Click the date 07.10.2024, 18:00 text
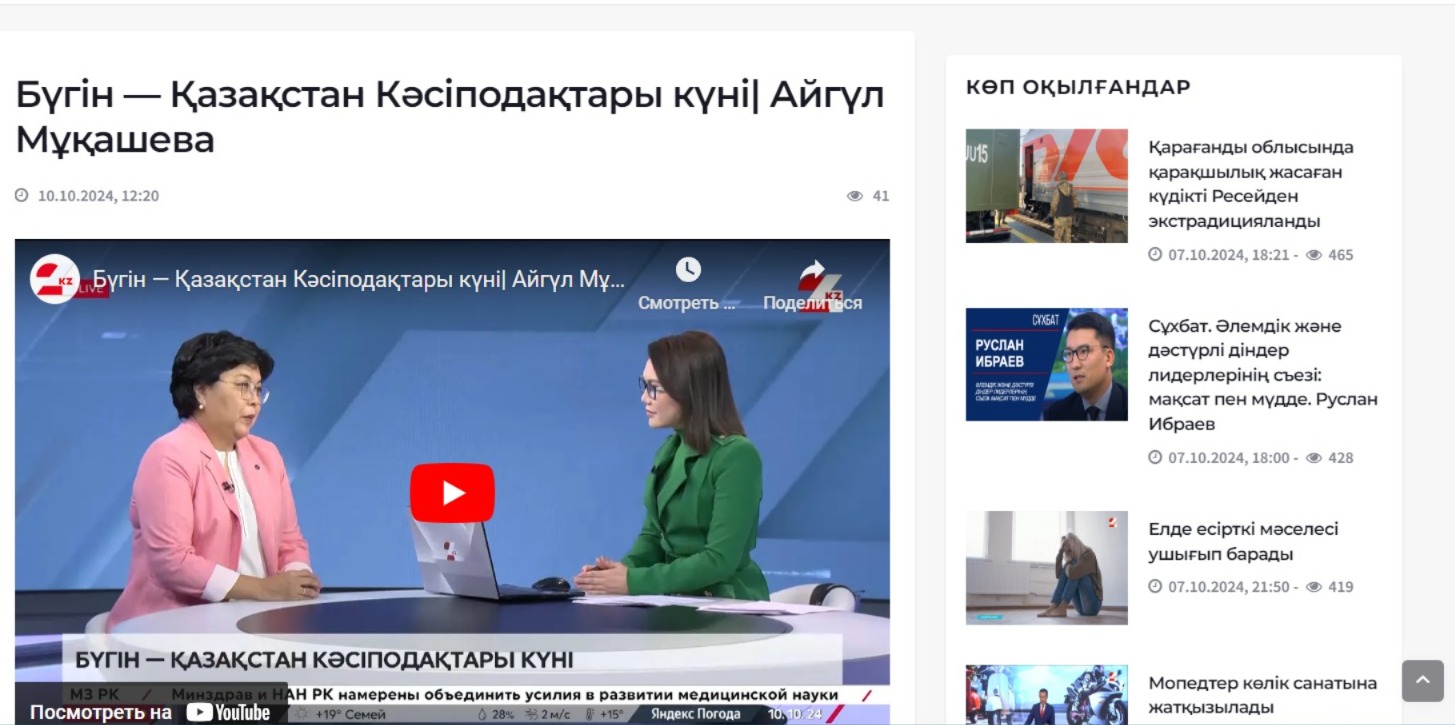 (1228, 458)
